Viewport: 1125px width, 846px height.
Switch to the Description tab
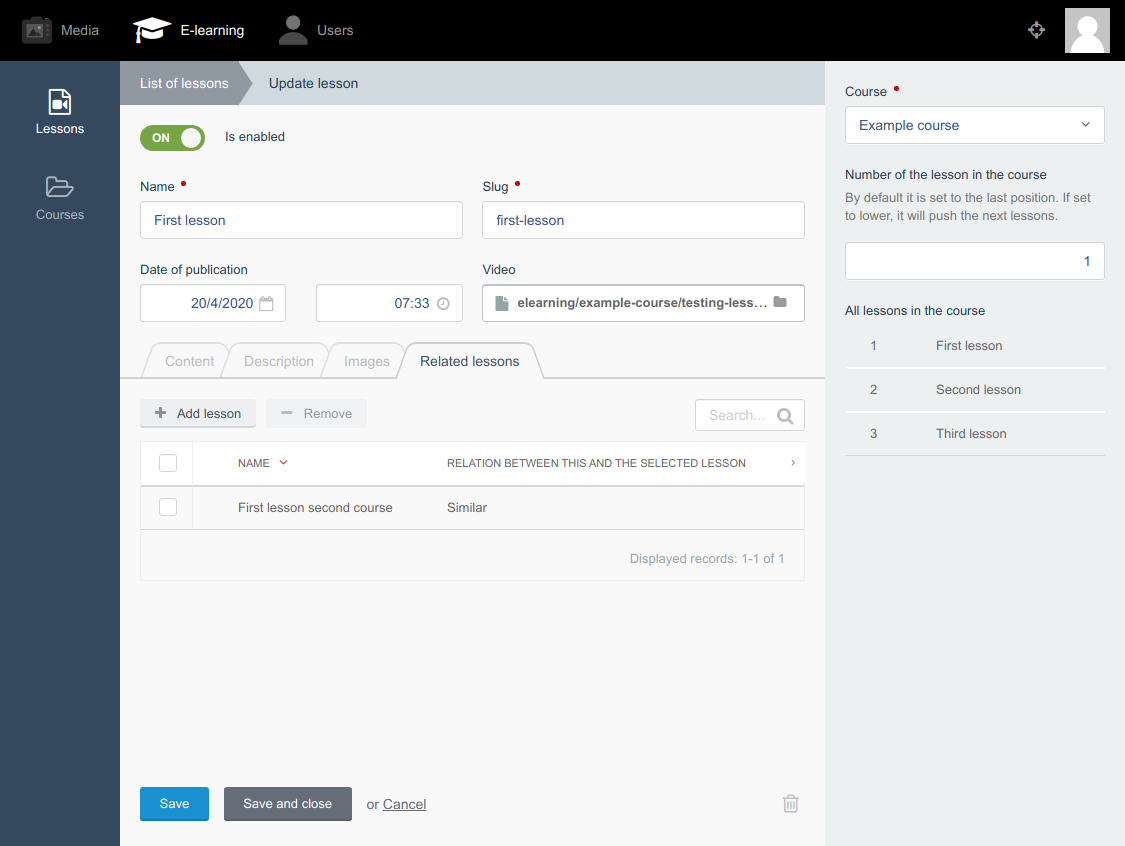pos(278,361)
